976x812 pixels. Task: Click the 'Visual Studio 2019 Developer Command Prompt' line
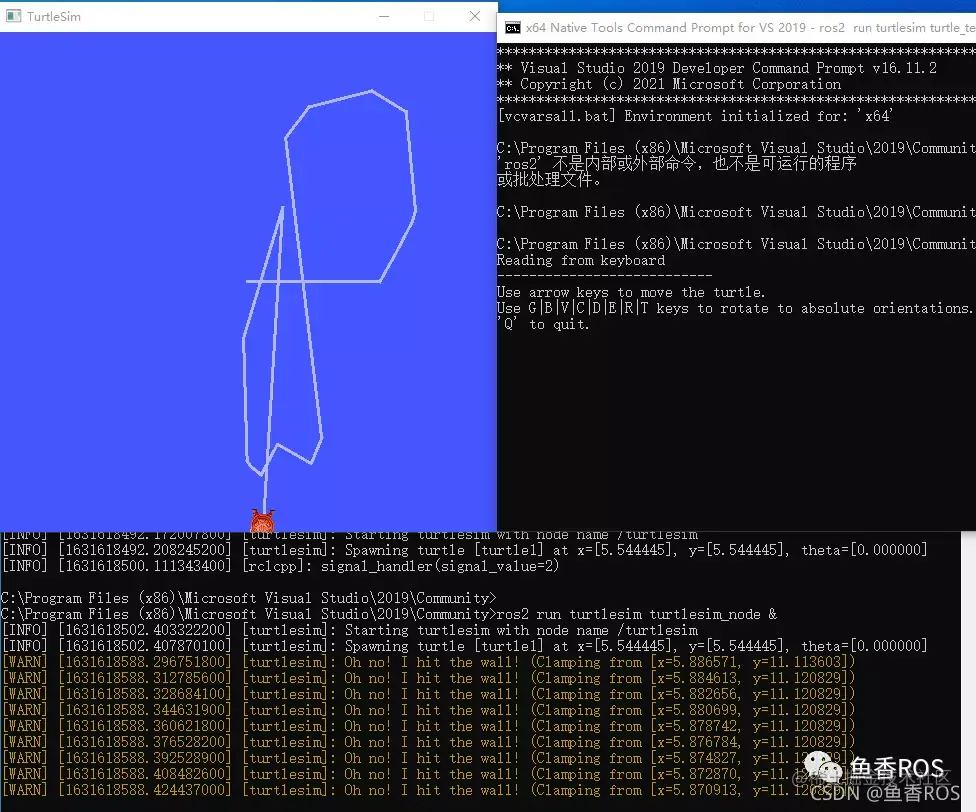[716, 68]
